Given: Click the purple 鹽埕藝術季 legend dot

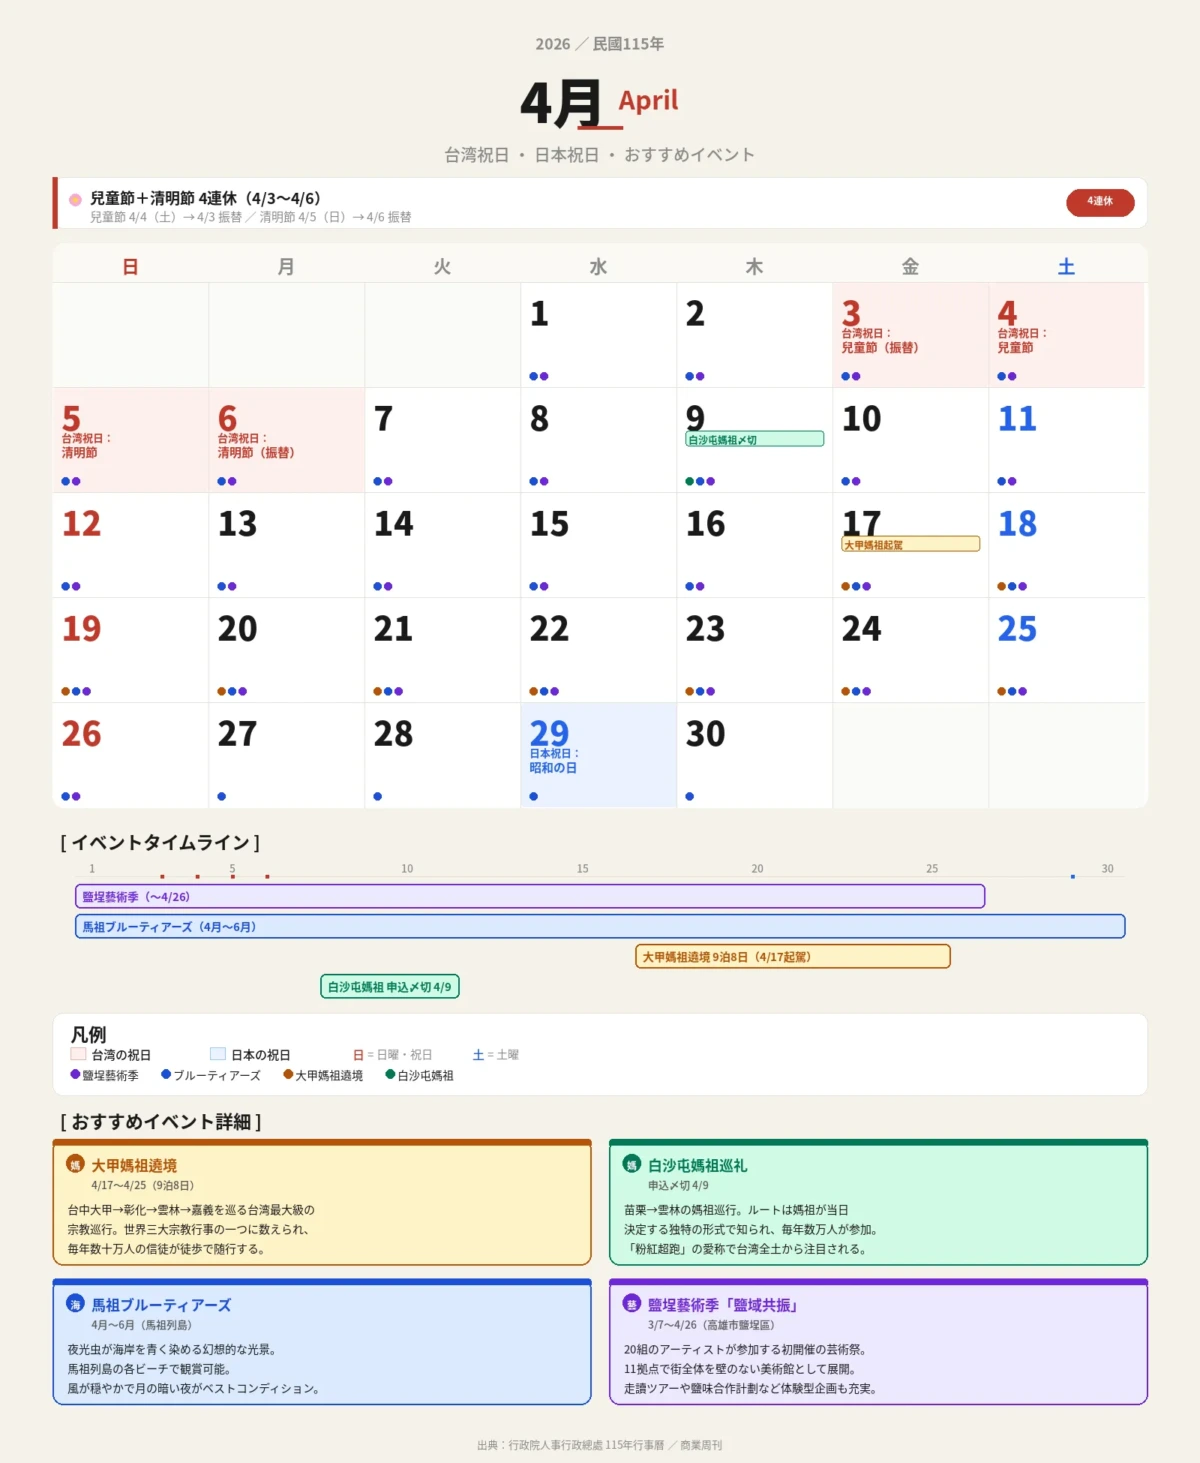Looking at the screenshot, I should coord(75,1074).
